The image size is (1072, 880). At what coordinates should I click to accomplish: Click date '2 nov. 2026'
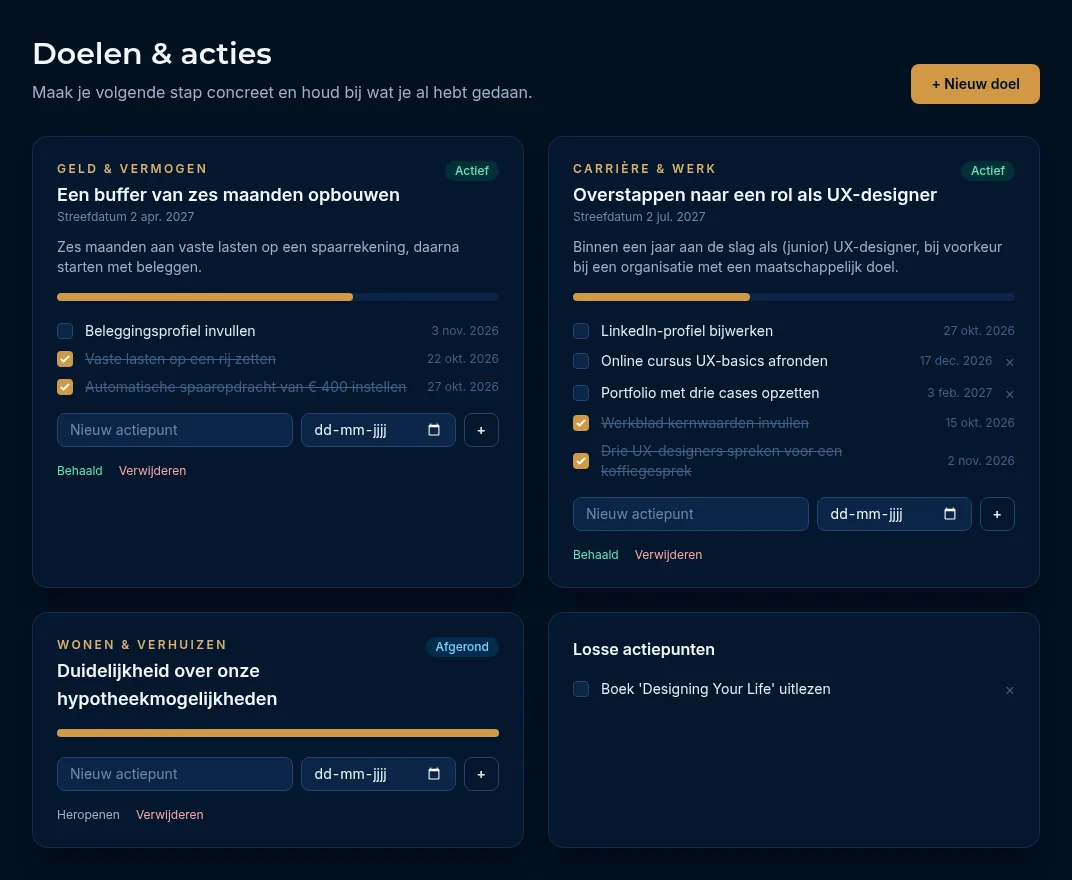[981, 461]
